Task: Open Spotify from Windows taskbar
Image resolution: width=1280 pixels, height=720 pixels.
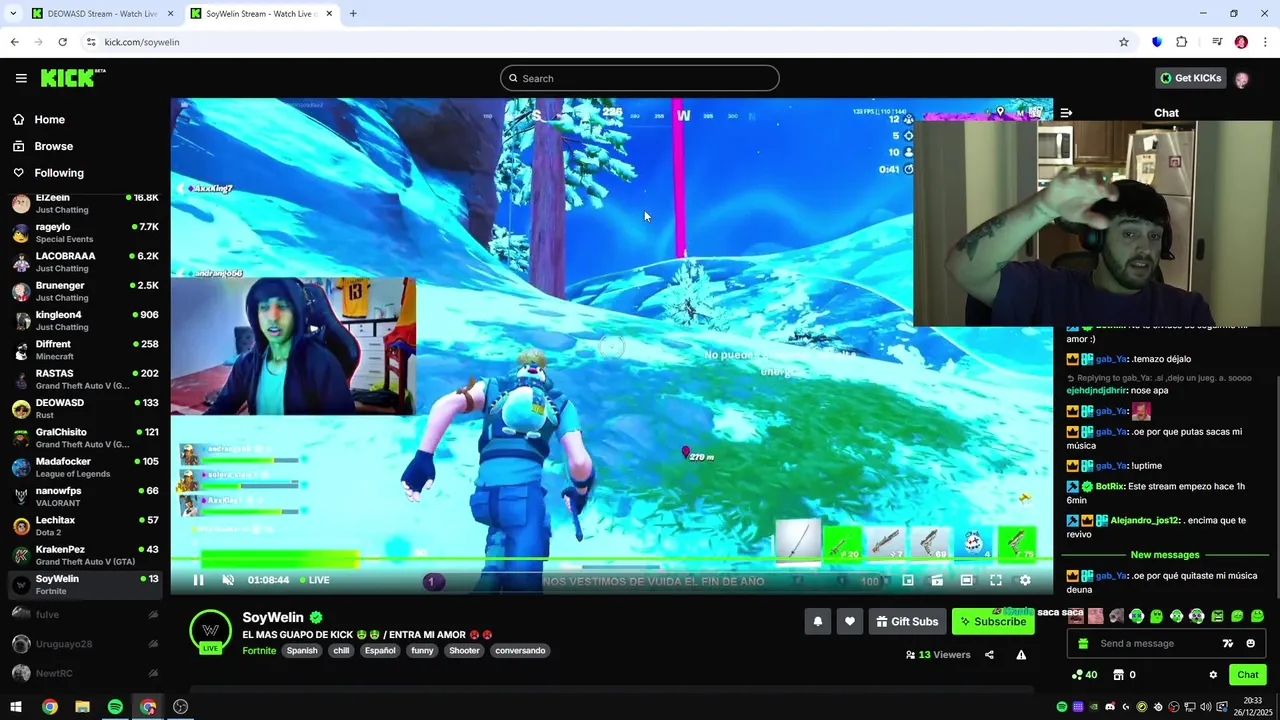Action: 115,707
